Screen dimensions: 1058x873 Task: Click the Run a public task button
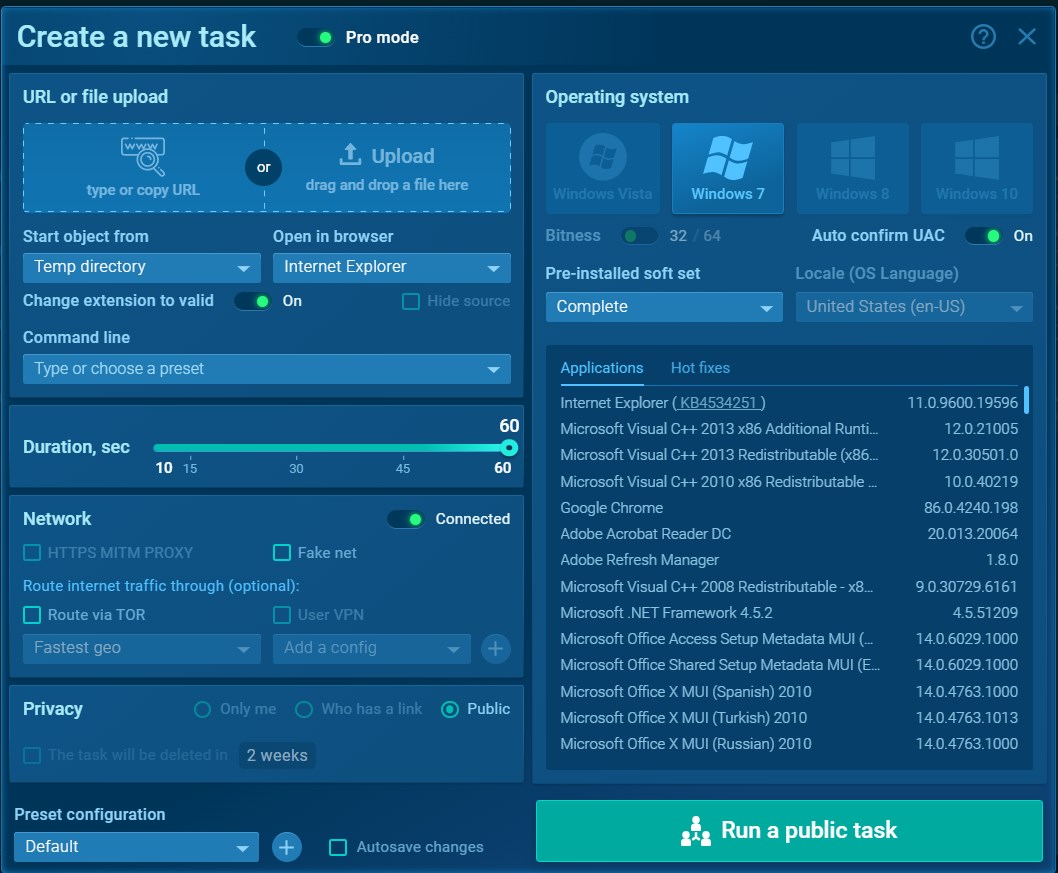pyautogui.click(x=789, y=830)
